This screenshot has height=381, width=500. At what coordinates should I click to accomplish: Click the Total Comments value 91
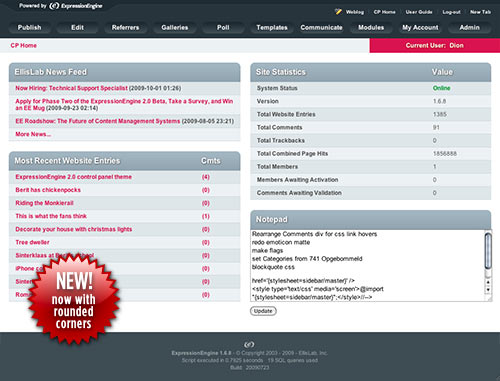(x=436, y=127)
